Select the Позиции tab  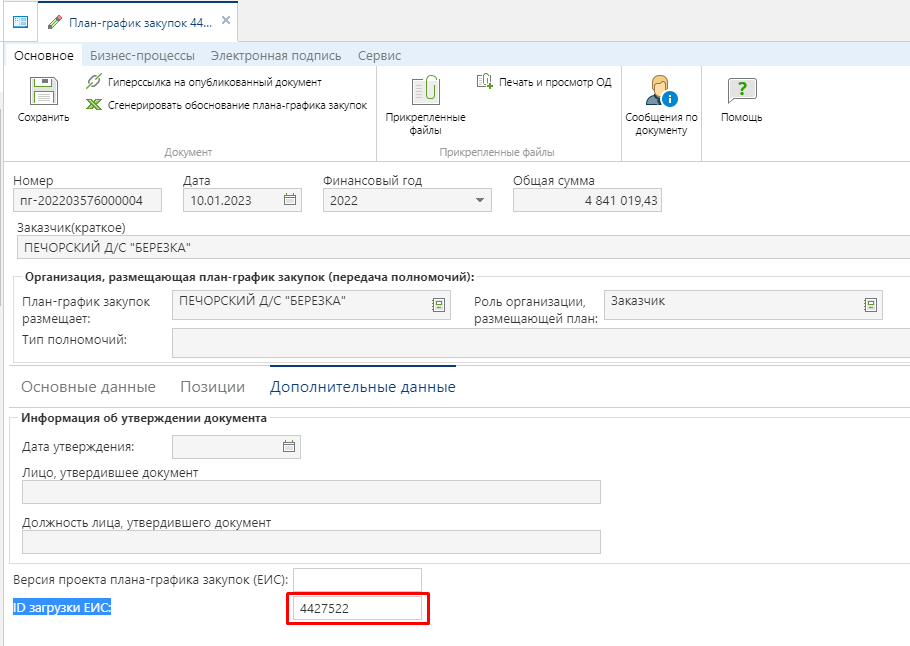(x=212, y=387)
